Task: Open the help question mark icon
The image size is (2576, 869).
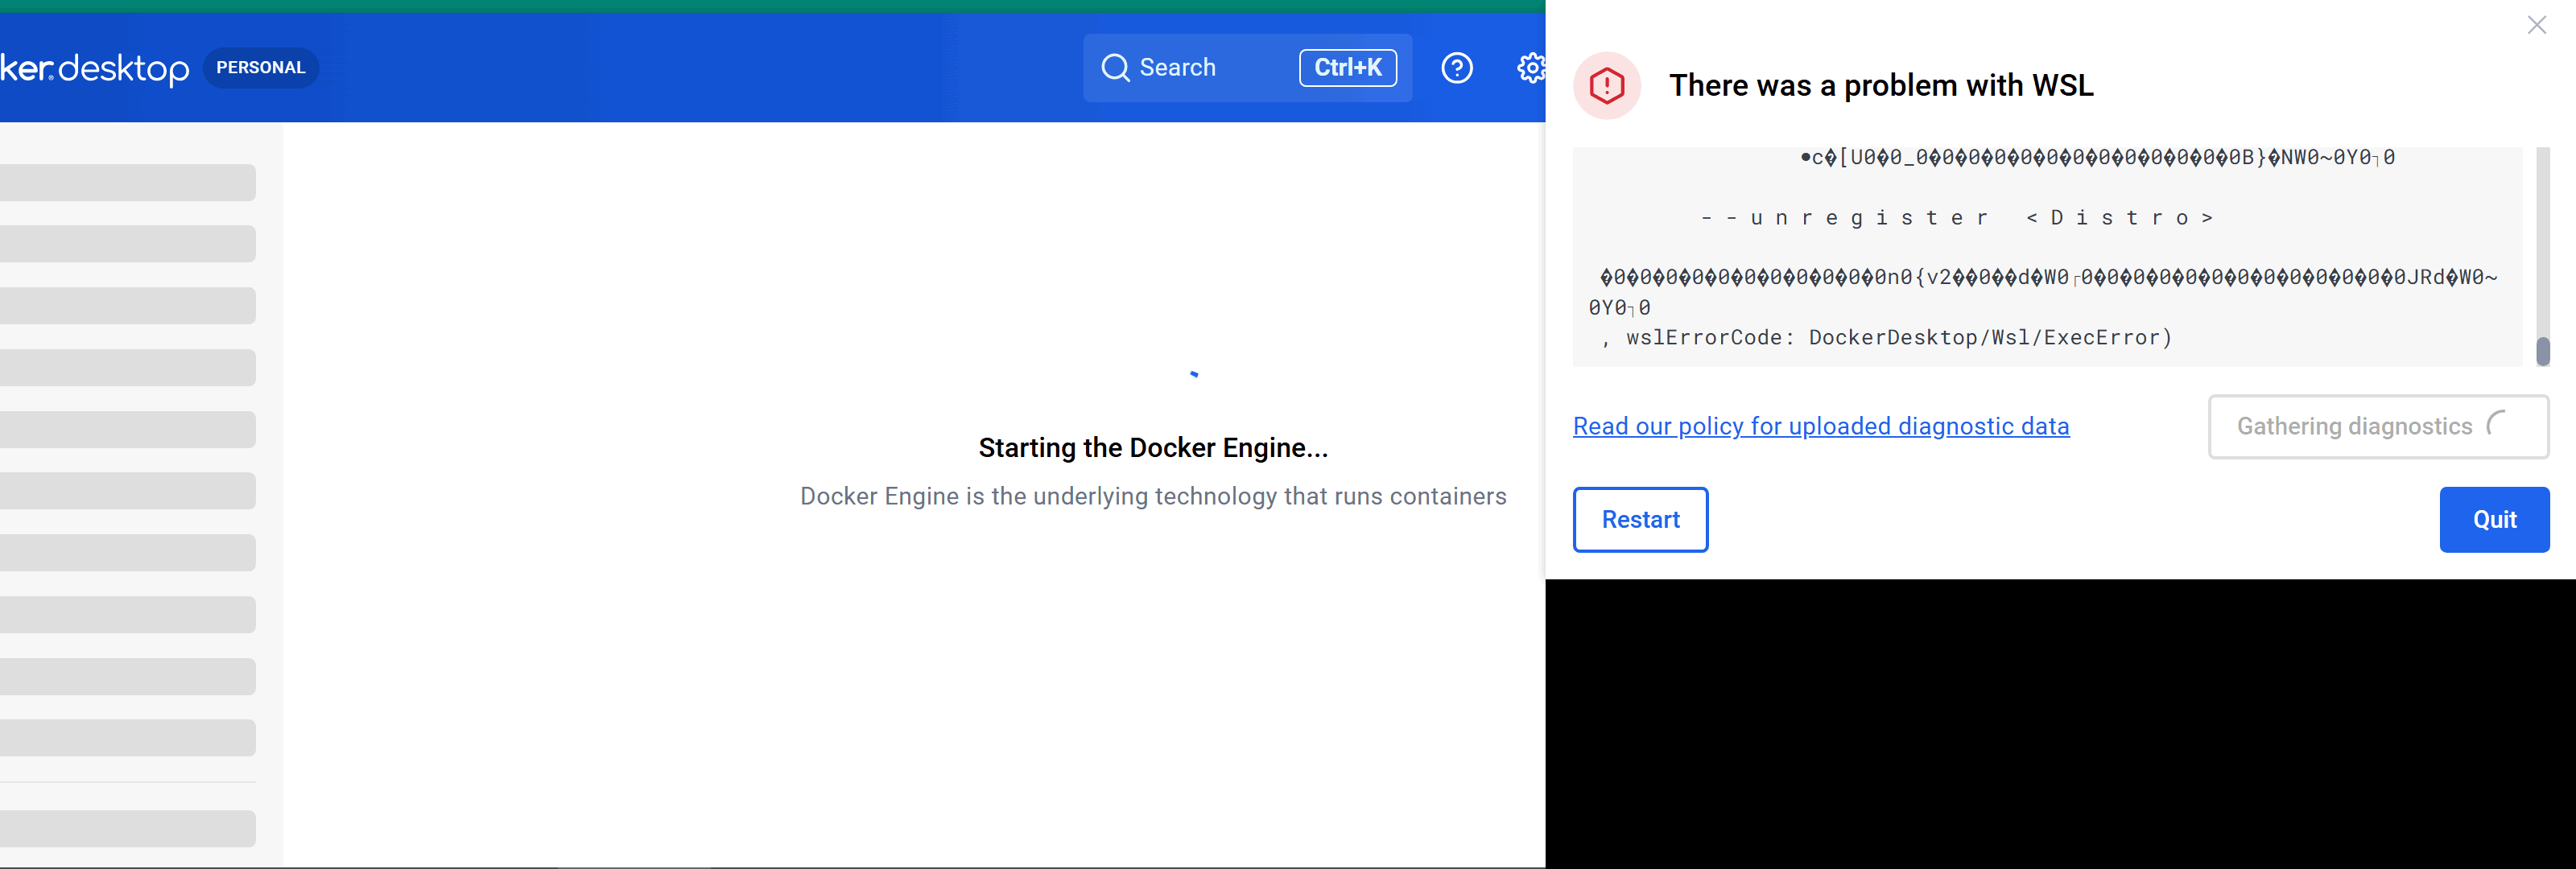Action: click(1456, 68)
